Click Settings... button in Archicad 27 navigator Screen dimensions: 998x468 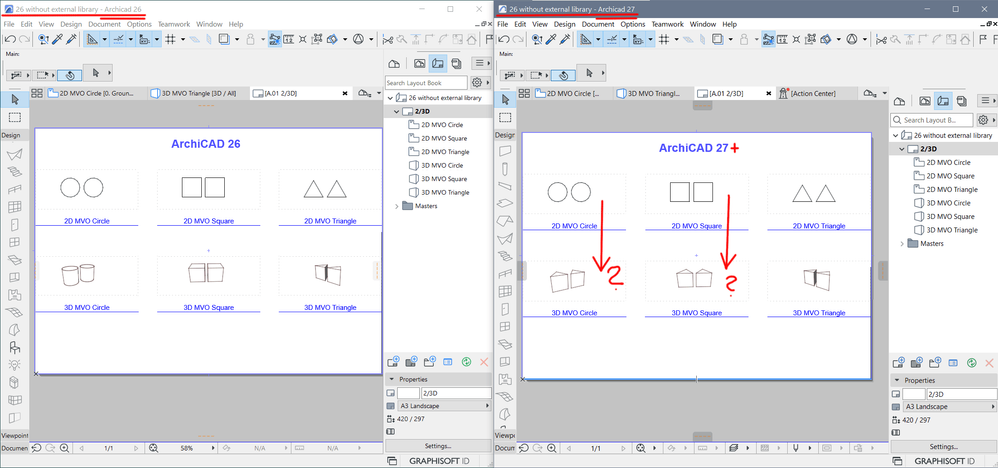pyautogui.click(x=944, y=446)
